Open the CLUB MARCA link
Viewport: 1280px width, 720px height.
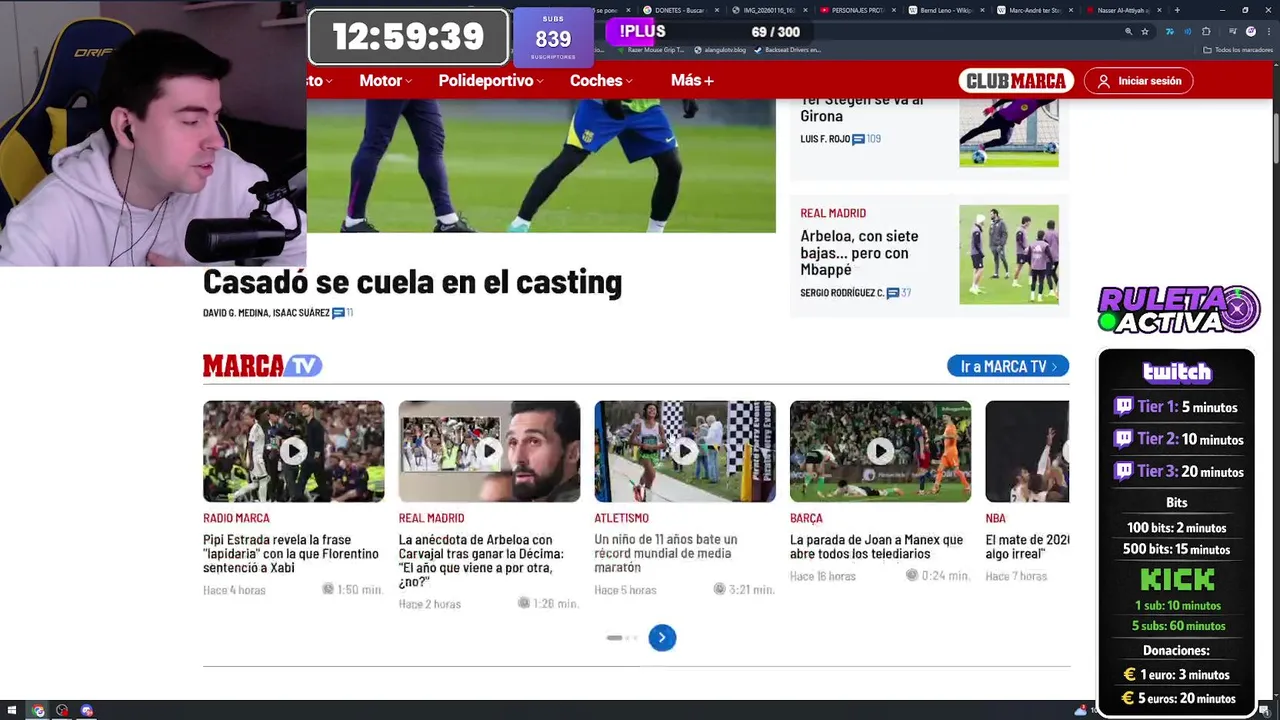click(1016, 81)
